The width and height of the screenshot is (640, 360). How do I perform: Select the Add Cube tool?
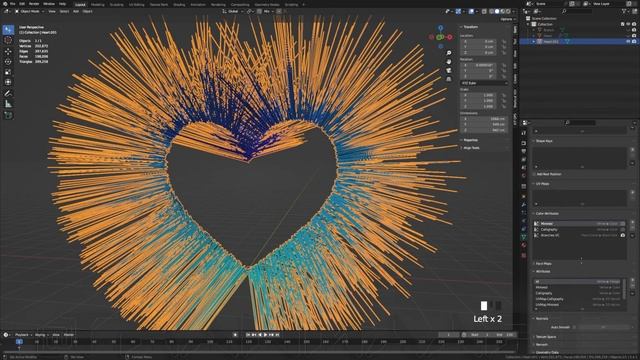point(8,116)
